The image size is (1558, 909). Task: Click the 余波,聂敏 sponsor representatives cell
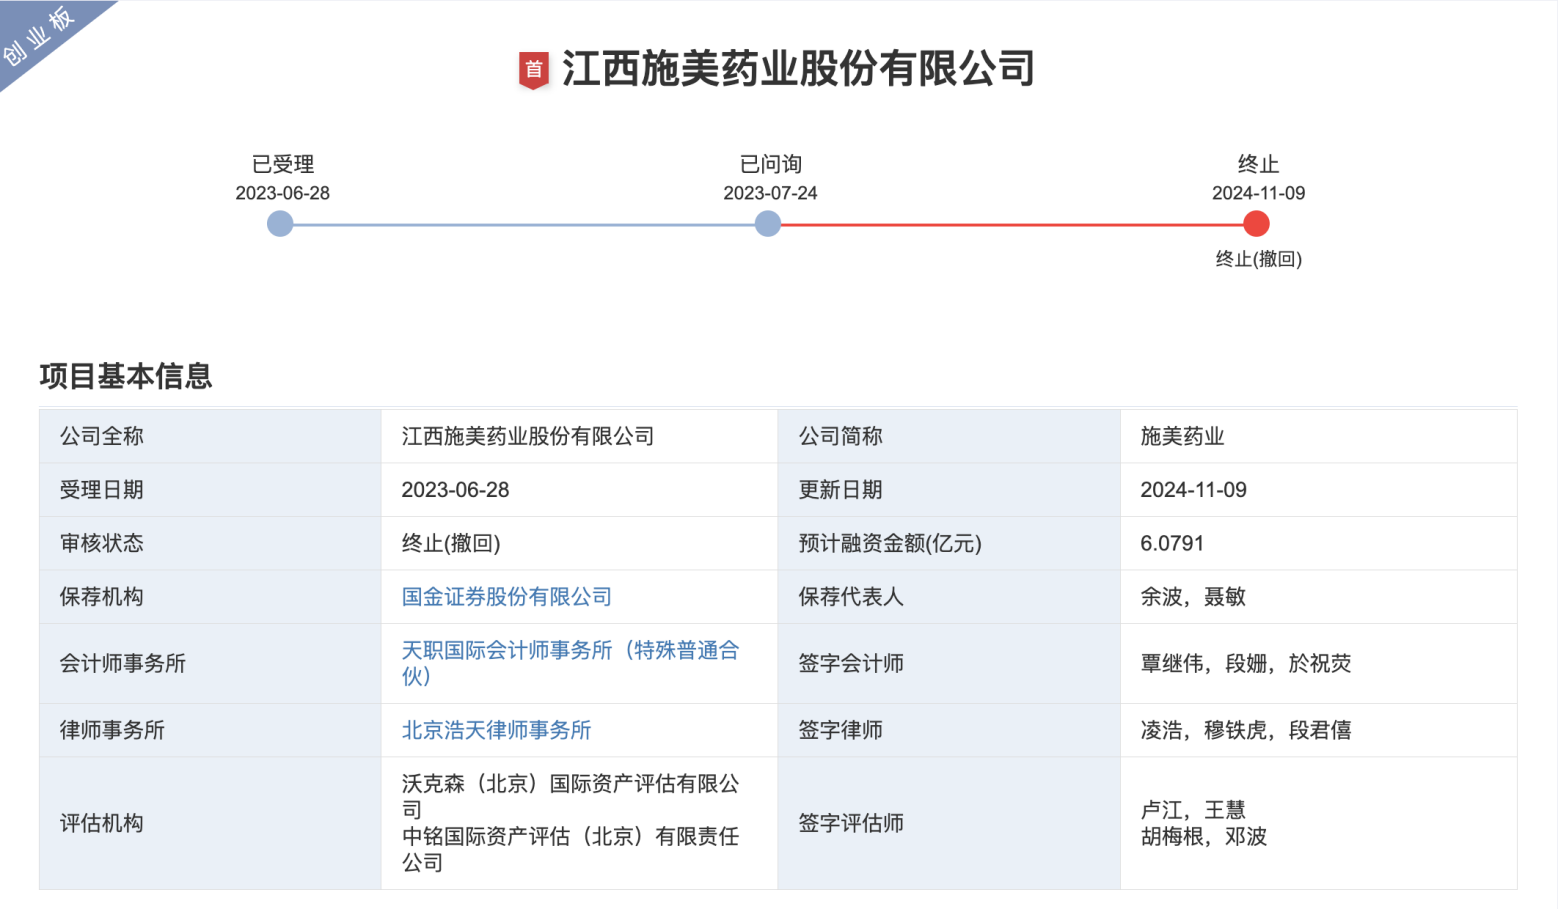(1192, 597)
